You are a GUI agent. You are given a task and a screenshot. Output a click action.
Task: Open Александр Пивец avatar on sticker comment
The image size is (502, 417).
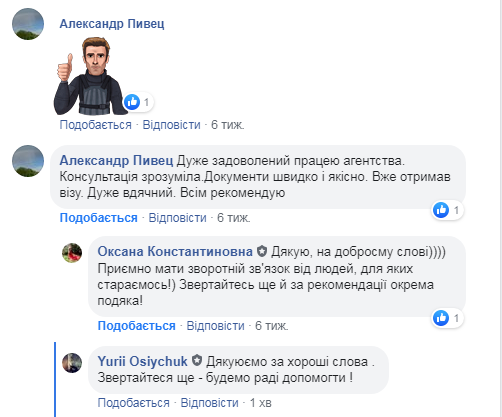[x=28, y=24]
